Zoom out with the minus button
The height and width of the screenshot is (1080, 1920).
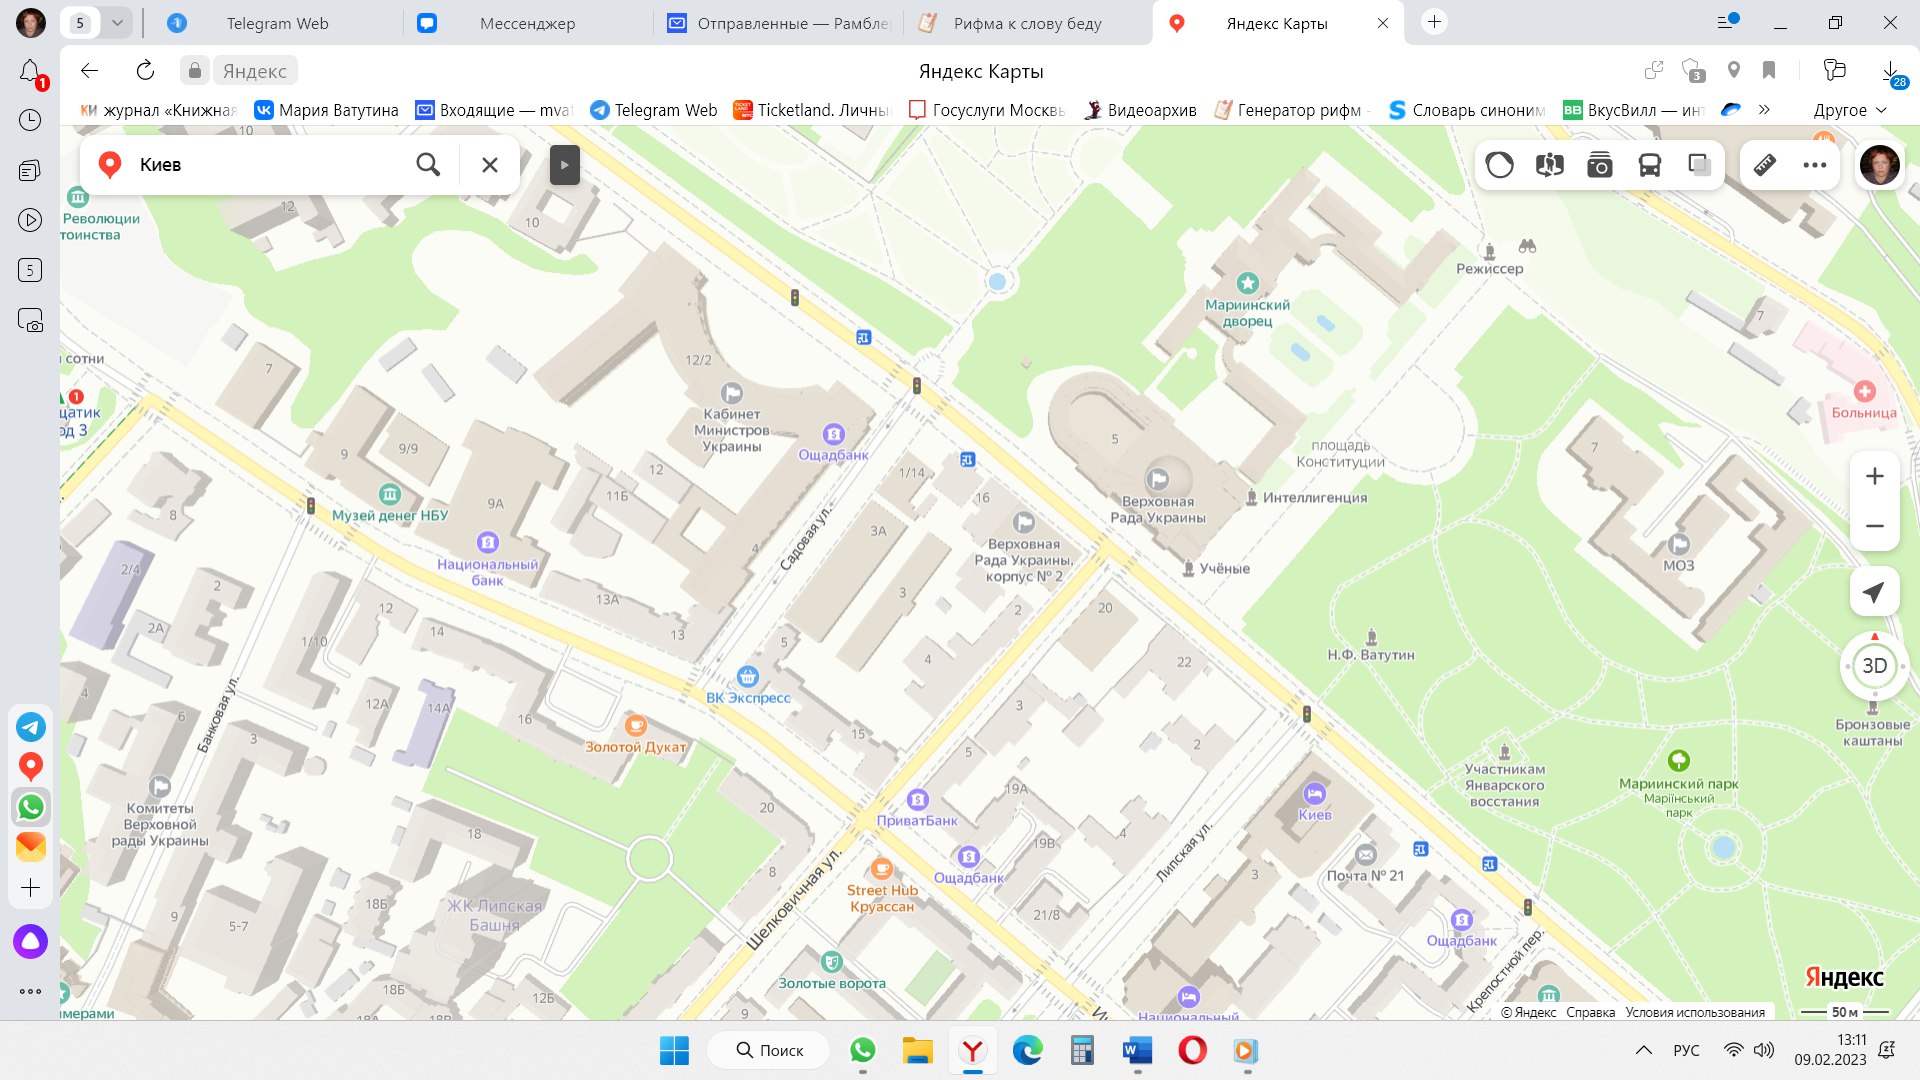coord(1875,526)
